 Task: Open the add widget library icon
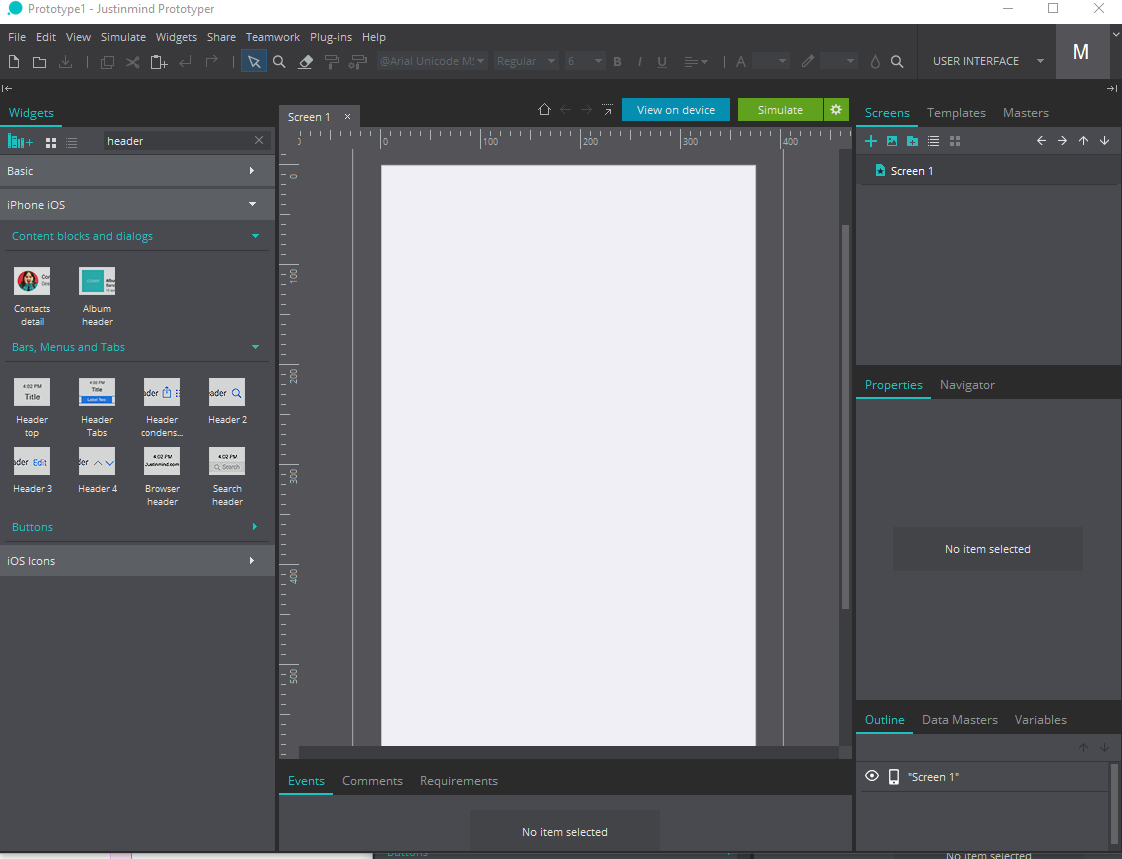pos(20,142)
